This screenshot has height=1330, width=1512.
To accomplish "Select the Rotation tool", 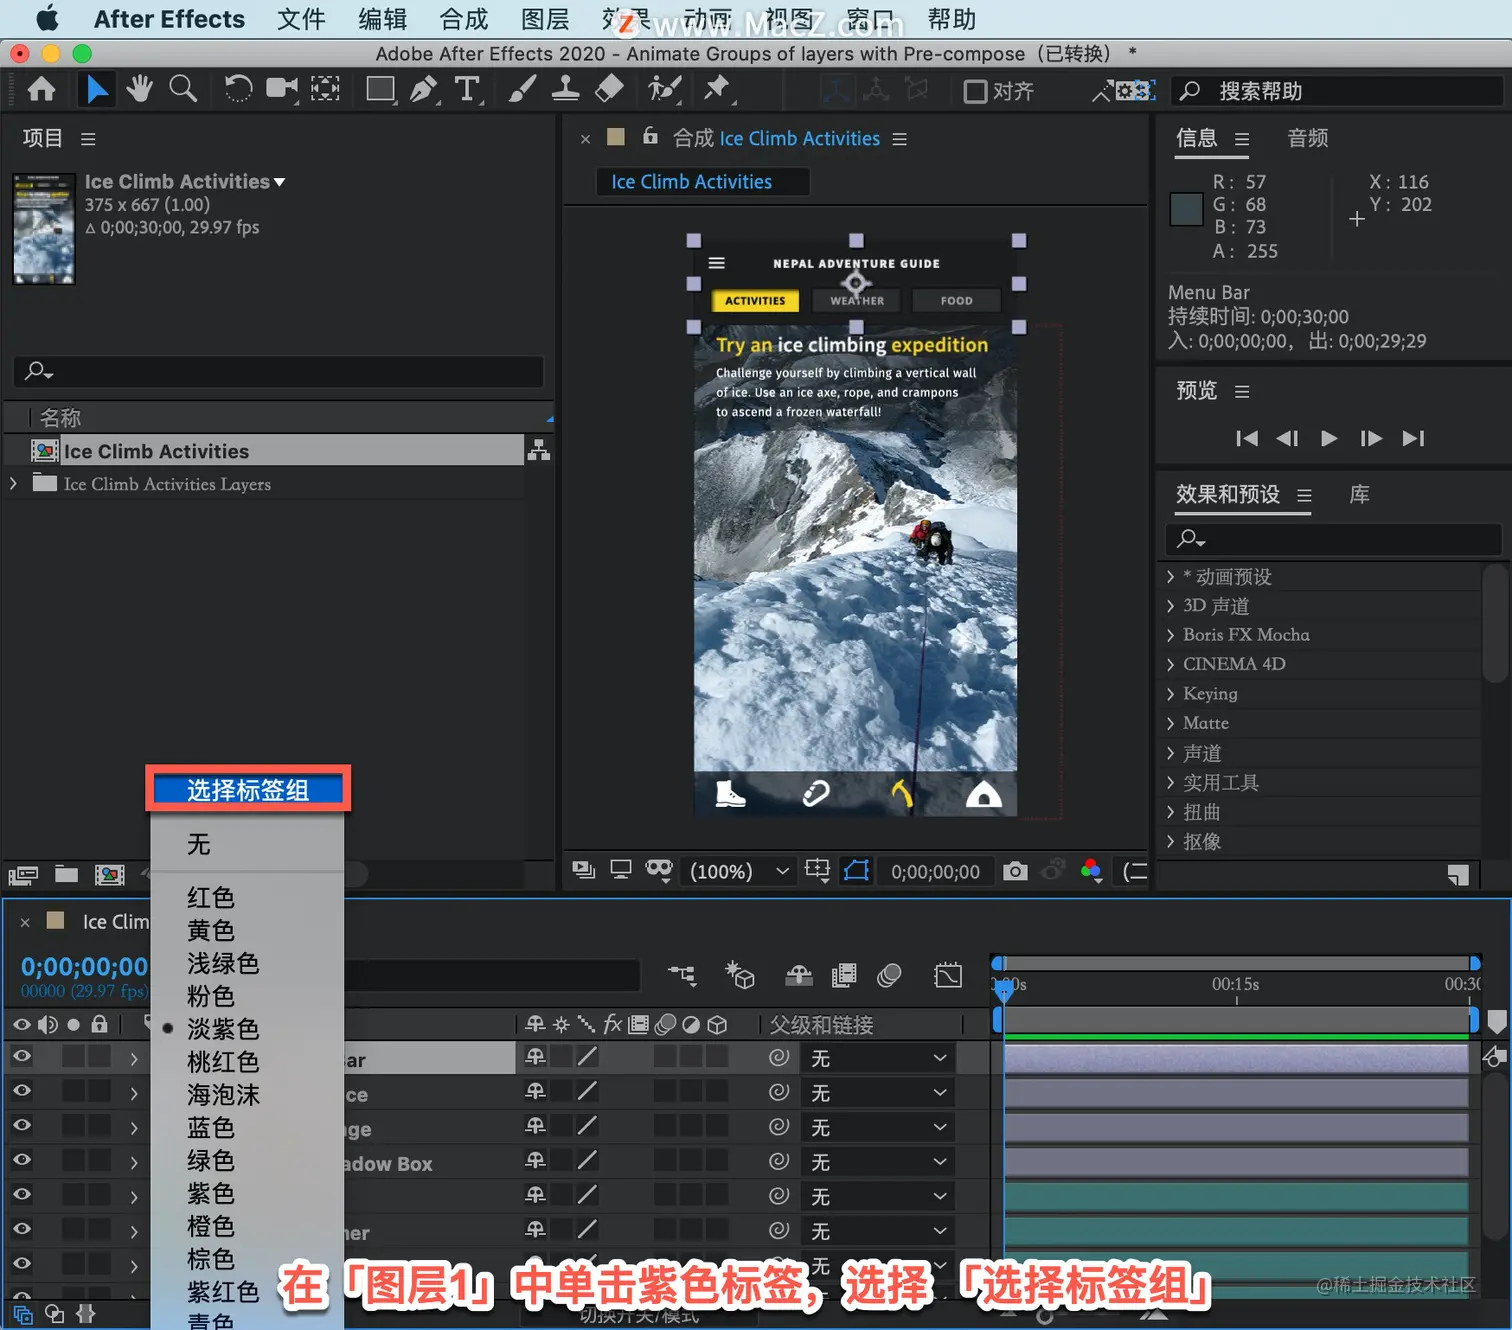I will (238, 90).
